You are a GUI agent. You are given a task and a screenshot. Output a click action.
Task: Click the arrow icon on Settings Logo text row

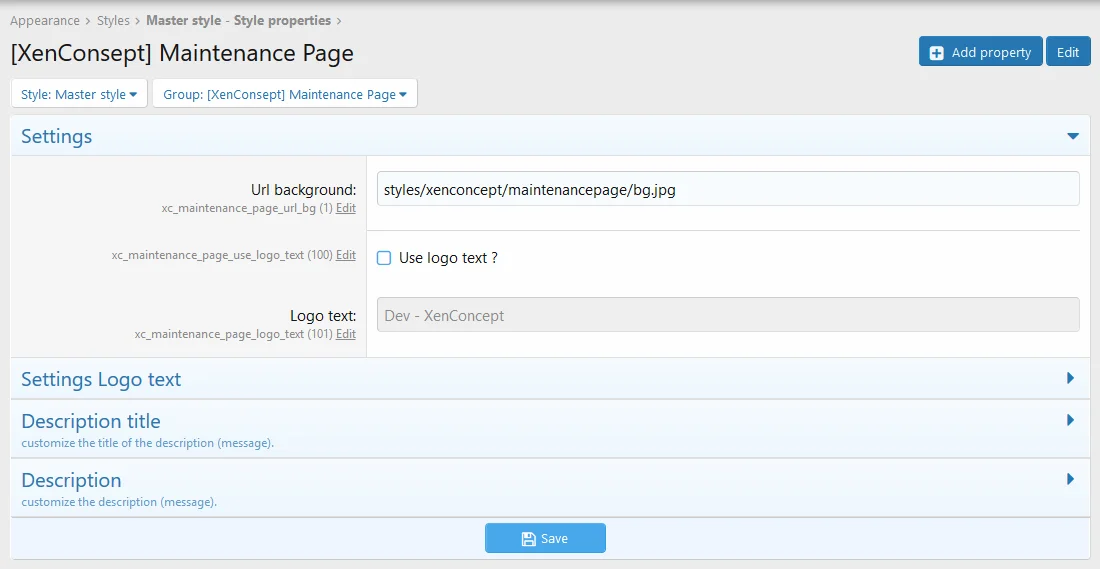point(1070,379)
